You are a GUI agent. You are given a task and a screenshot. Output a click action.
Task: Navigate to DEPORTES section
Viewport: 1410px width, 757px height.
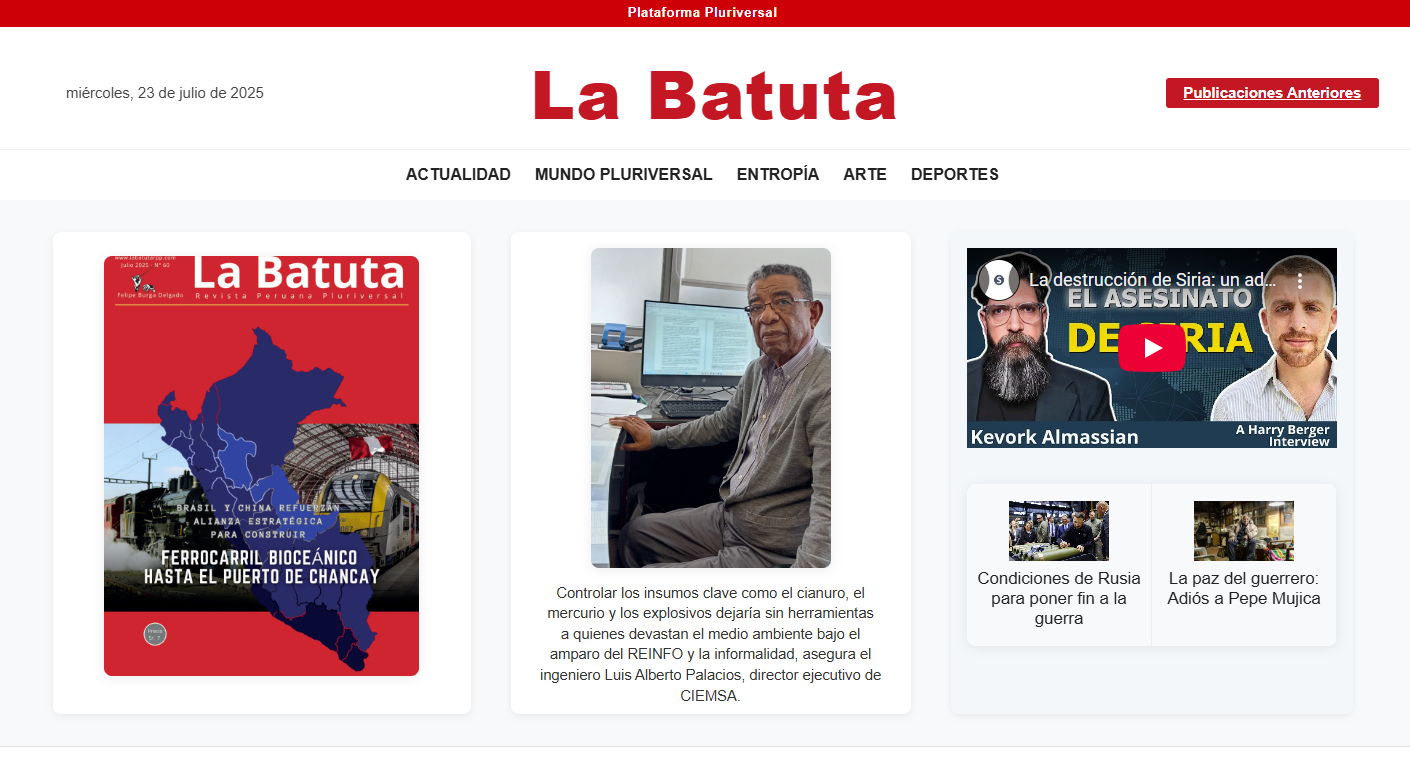point(955,174)
